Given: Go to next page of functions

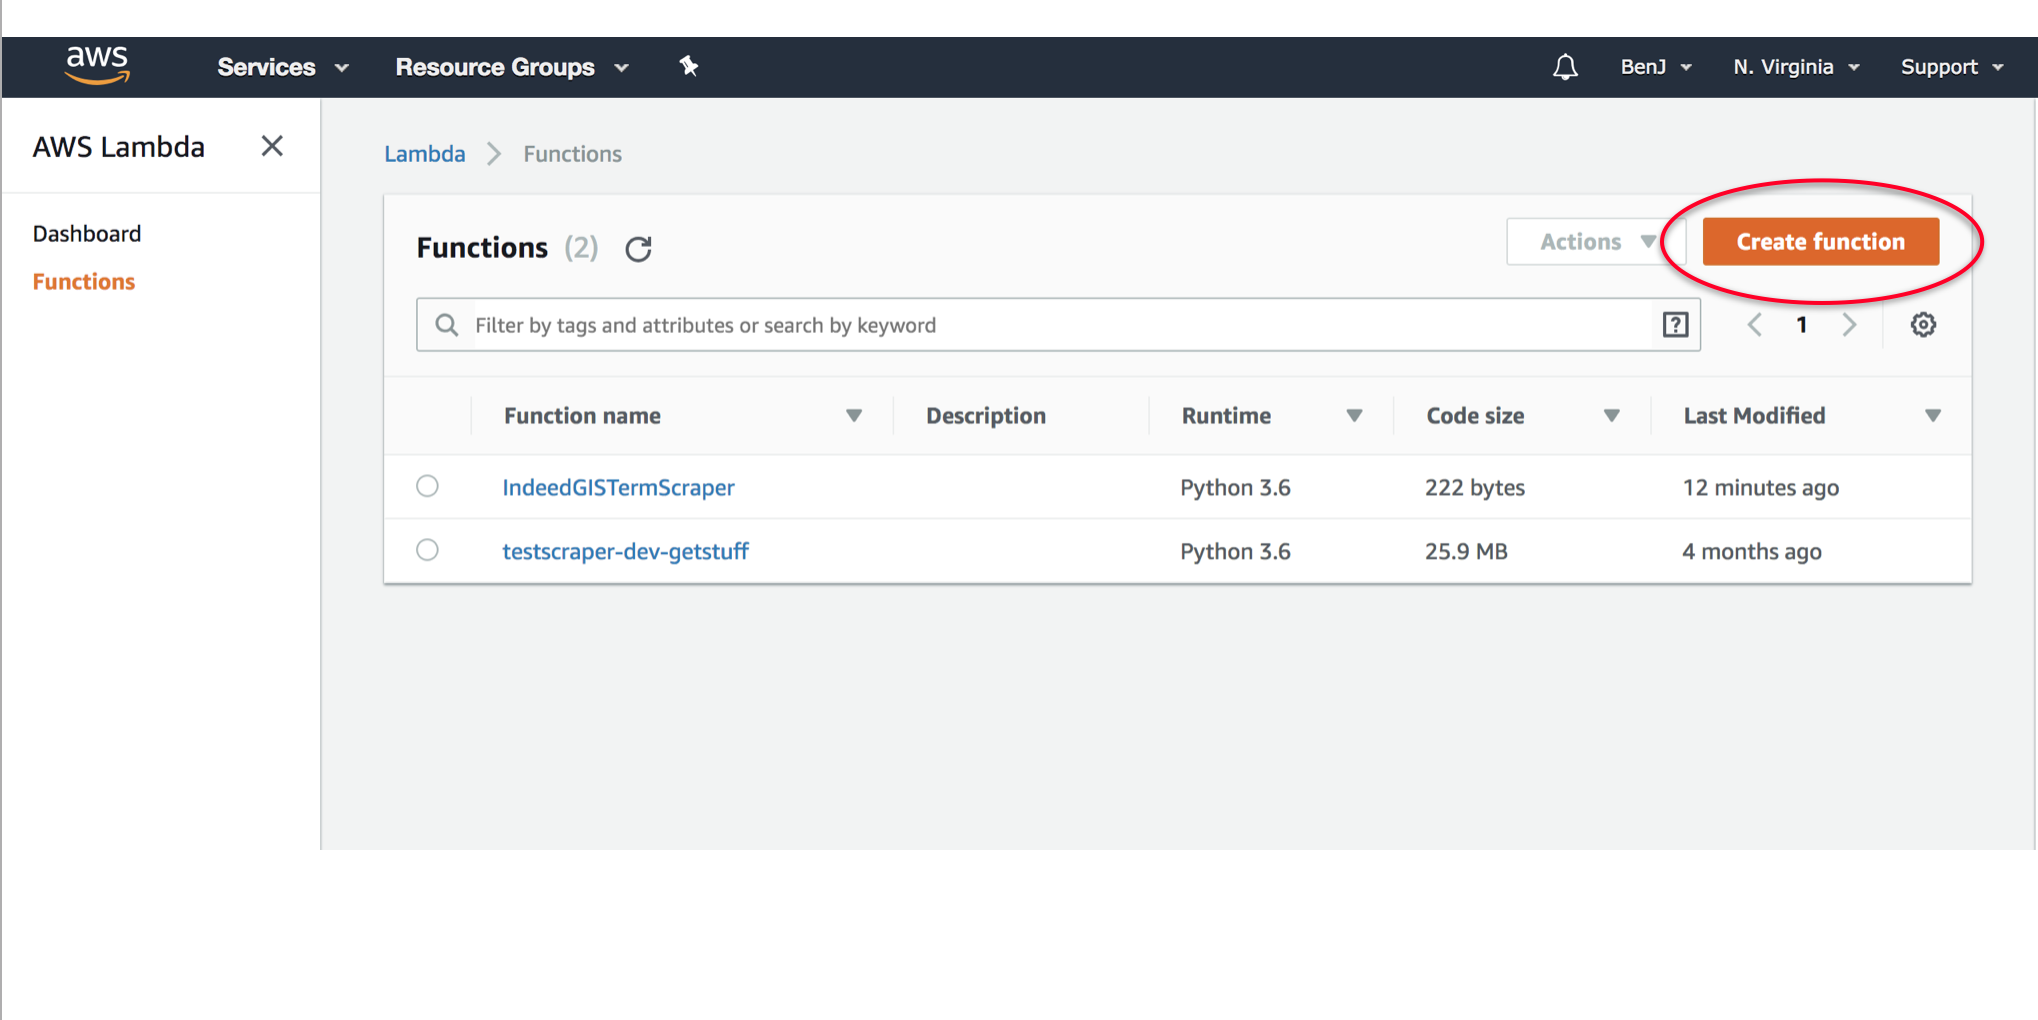Looking at the screenshot, I should [1850, 325].
